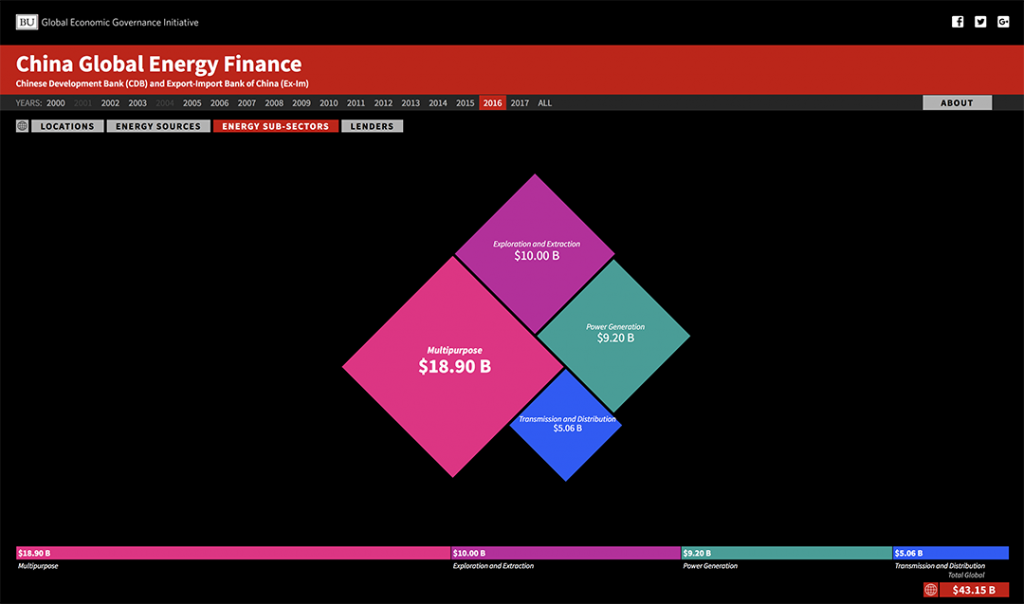Click the BU logo in the header
1024x604 pixels.
click(27, 22)
